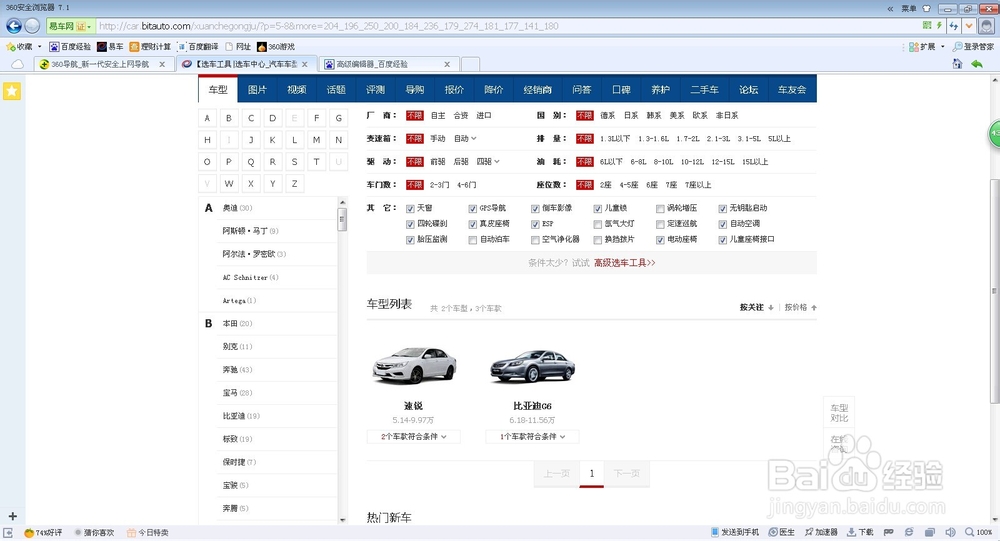Click the QR code icon in address bar
The image size is (1000, 541).
click(x=927, y=26)
